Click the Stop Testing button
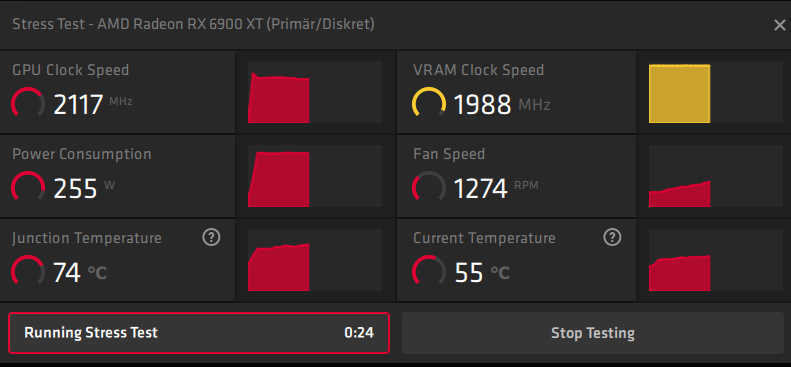This screenshot has height=367, width=791. pyautogui.click(x=593, y=333)
